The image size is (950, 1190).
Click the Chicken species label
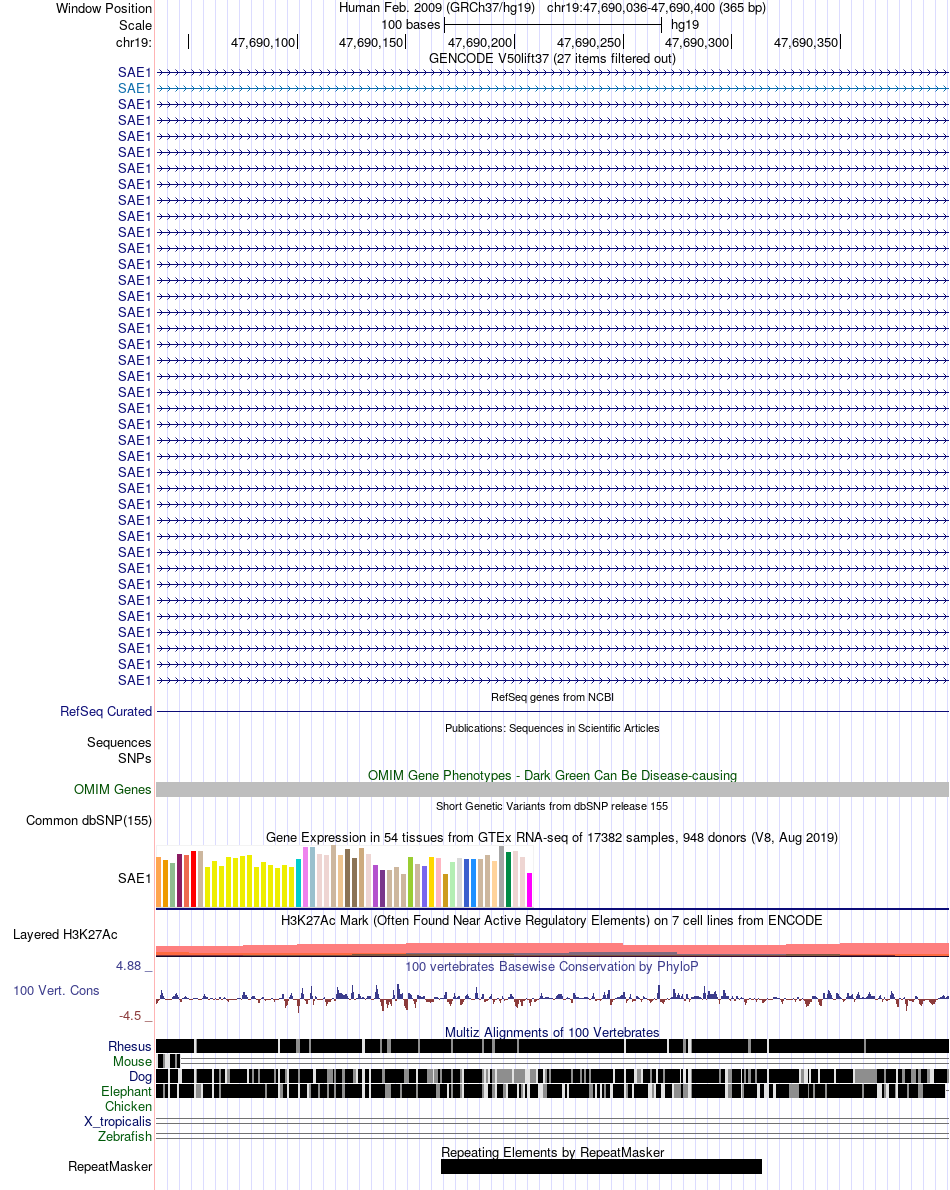coord(128,1107)
